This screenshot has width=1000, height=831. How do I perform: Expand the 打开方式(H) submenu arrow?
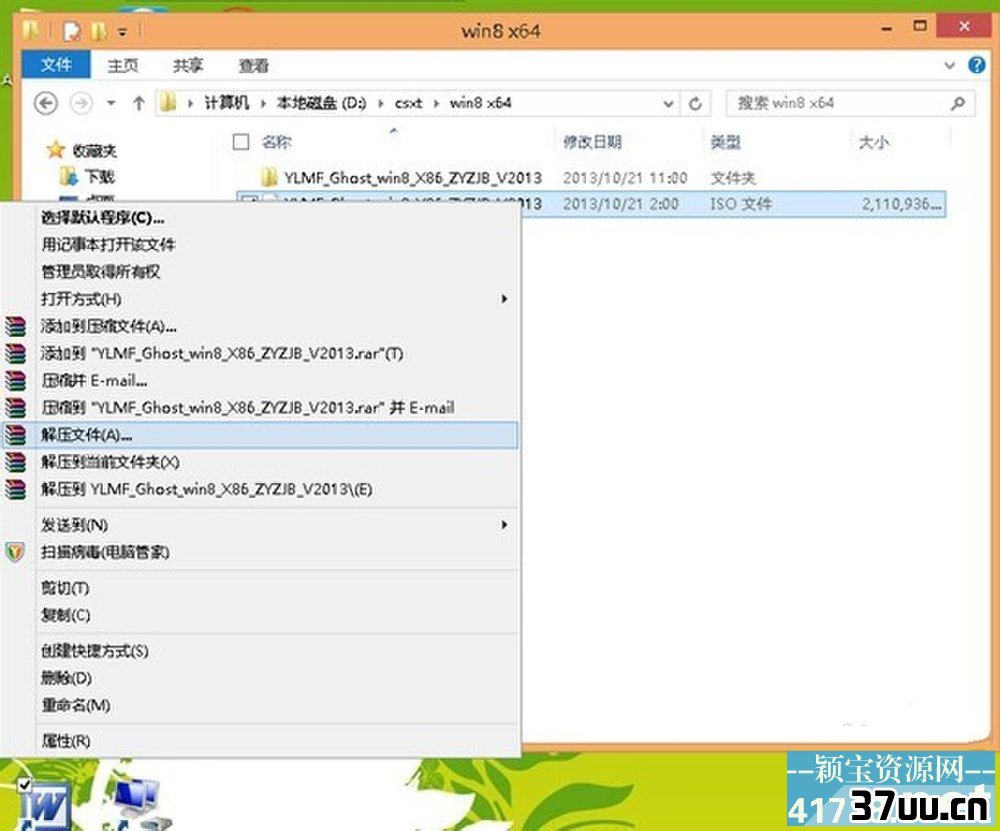coord(504,298)
